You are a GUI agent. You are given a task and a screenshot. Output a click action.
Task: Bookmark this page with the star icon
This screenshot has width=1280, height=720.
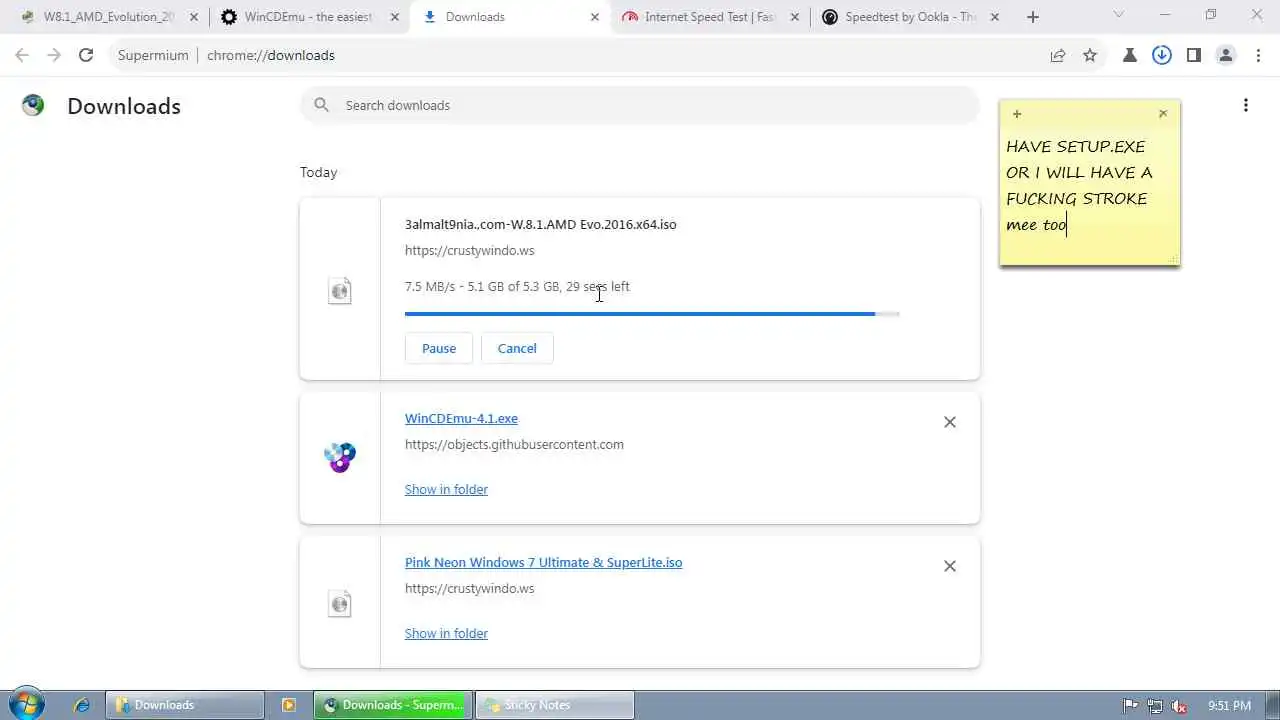pyautogui.click(x=1090, y=55)
